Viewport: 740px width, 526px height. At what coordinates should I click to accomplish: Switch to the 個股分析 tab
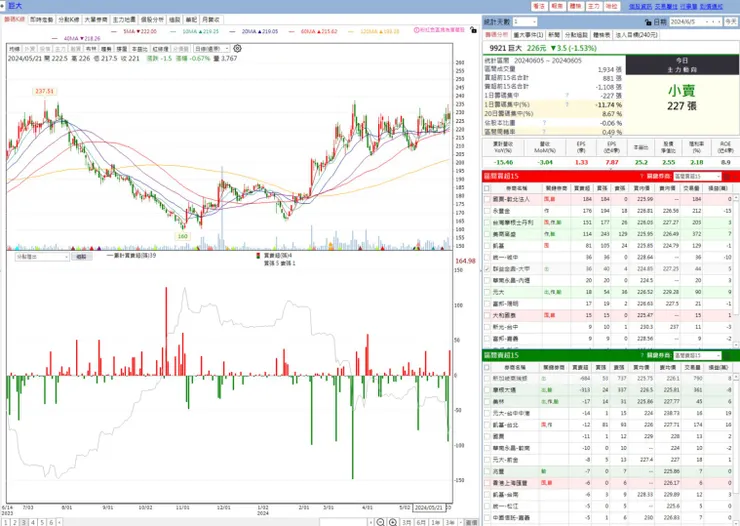coord(152,20)
